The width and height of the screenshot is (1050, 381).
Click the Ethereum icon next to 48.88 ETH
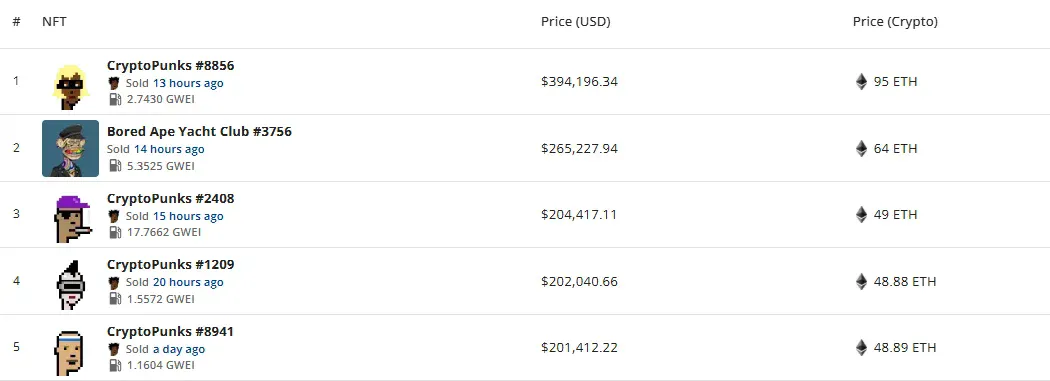point(861,281)
